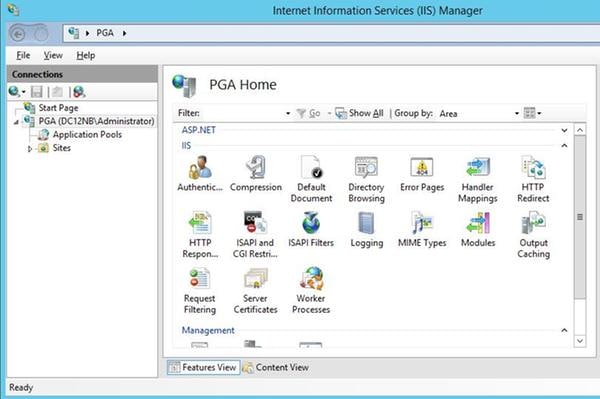The image size is (600, 399).
Task: Open the Default Document feature
Action: pos(311,179)
